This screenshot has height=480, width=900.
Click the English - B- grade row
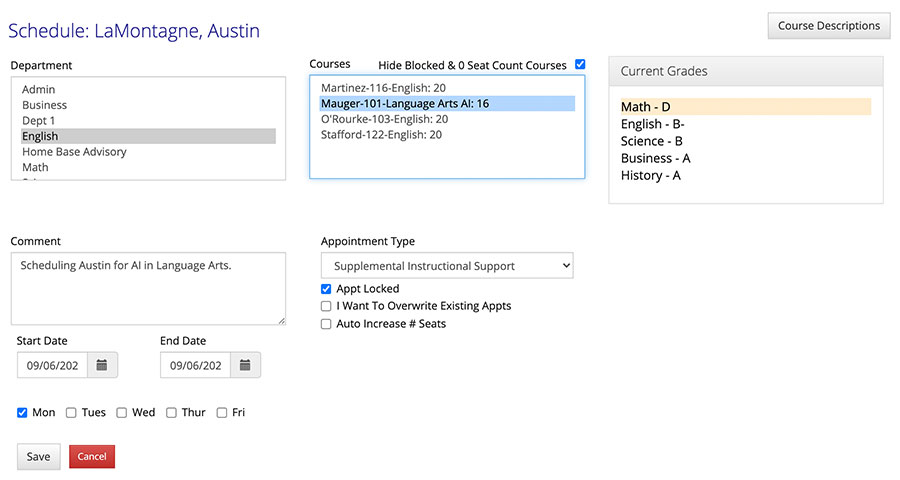point(746,124)
